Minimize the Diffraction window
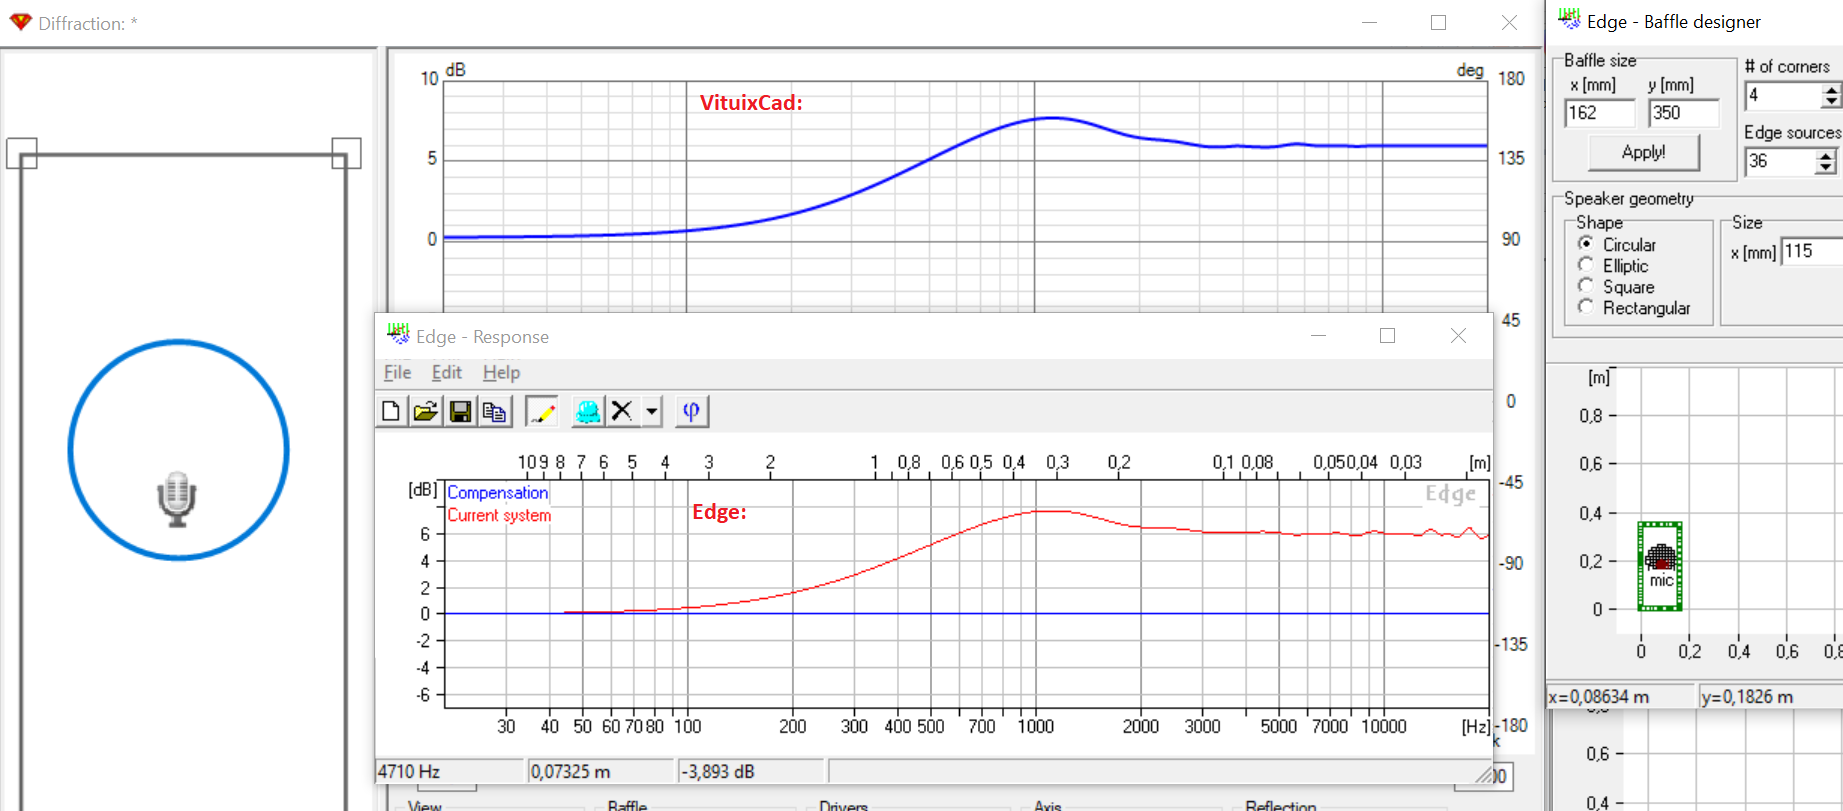 pos(1370,22)
